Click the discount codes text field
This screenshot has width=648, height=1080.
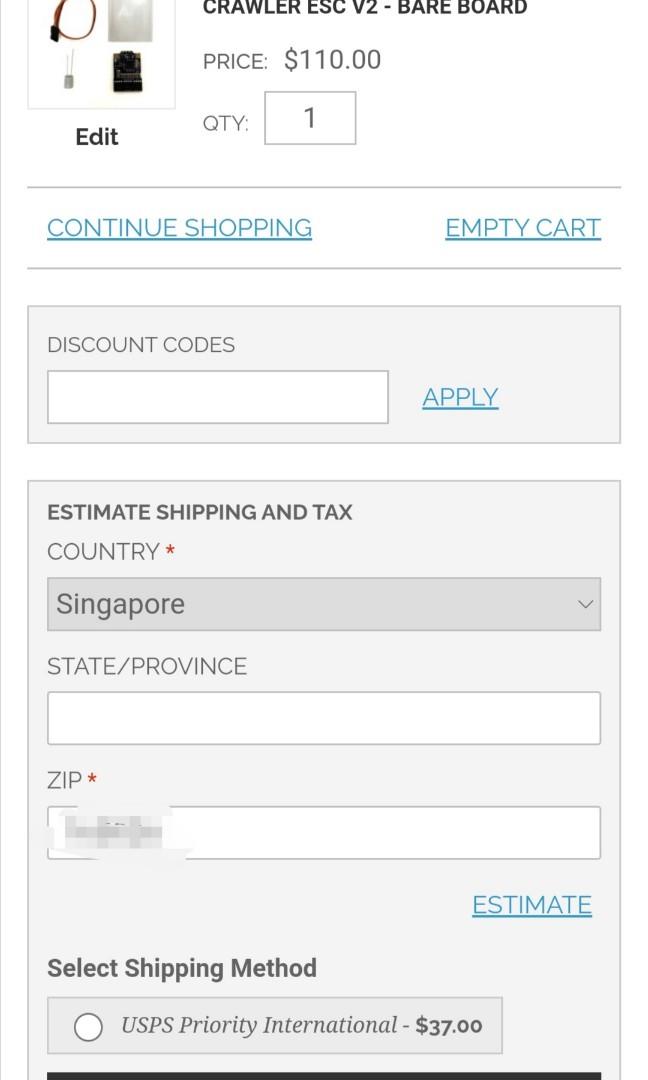point(218,397)
